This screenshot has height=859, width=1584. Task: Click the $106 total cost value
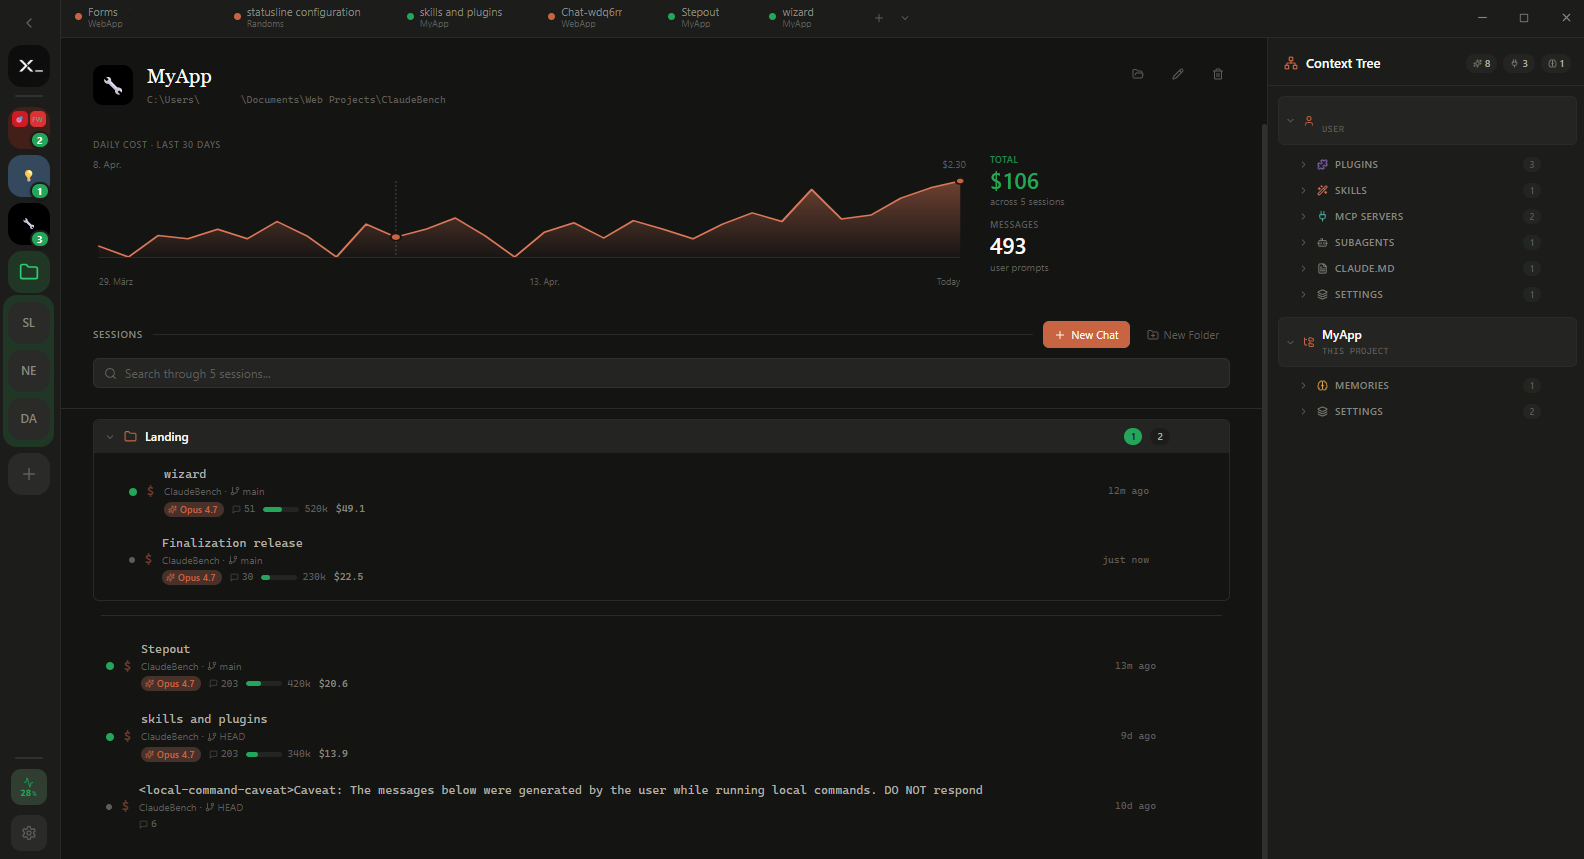1014,181
